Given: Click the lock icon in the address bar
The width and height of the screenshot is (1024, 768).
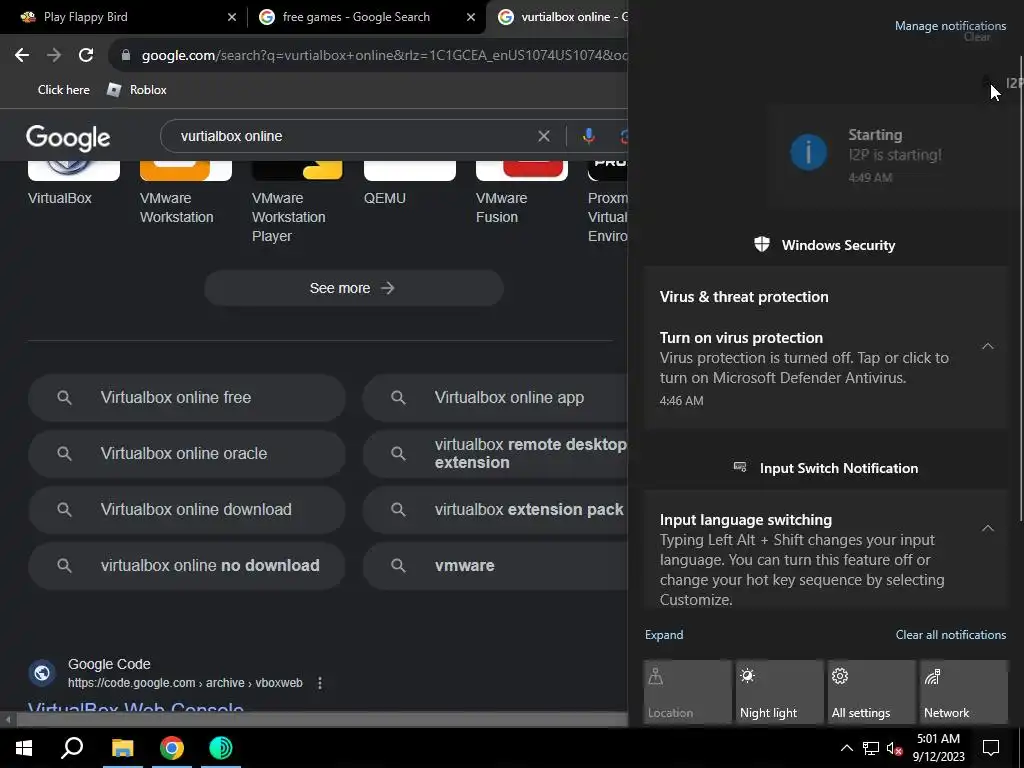Looking at the screenshot, I should (x=126, y=56).
